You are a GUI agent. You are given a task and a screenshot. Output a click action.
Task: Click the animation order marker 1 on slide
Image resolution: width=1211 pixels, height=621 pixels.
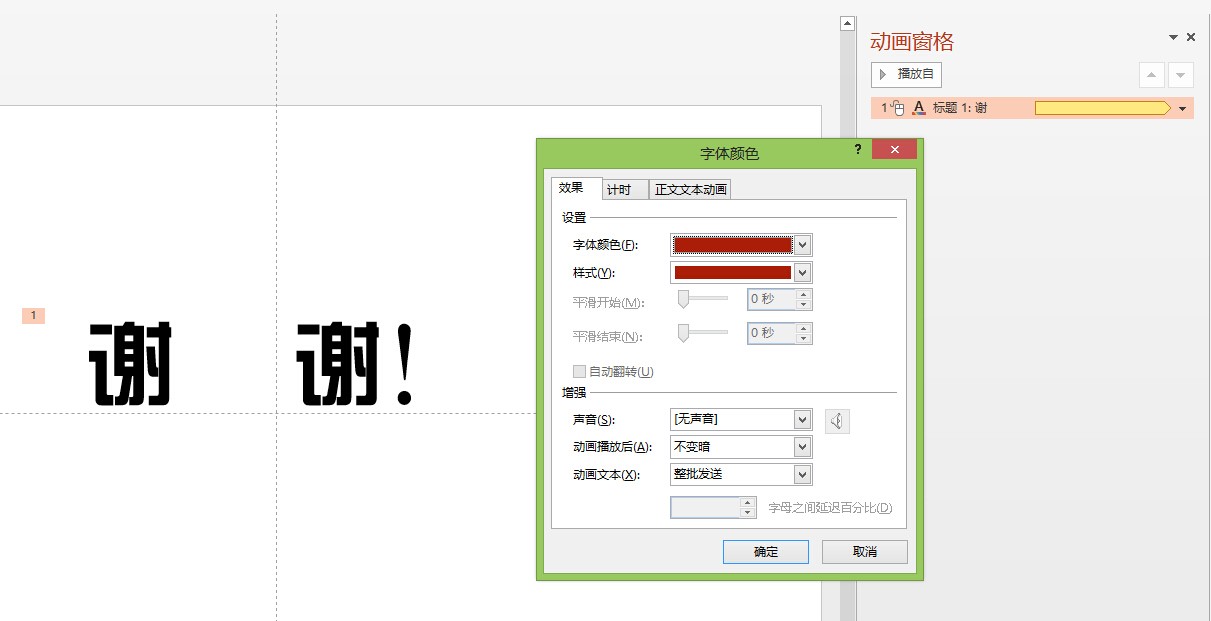click(33, 316)
